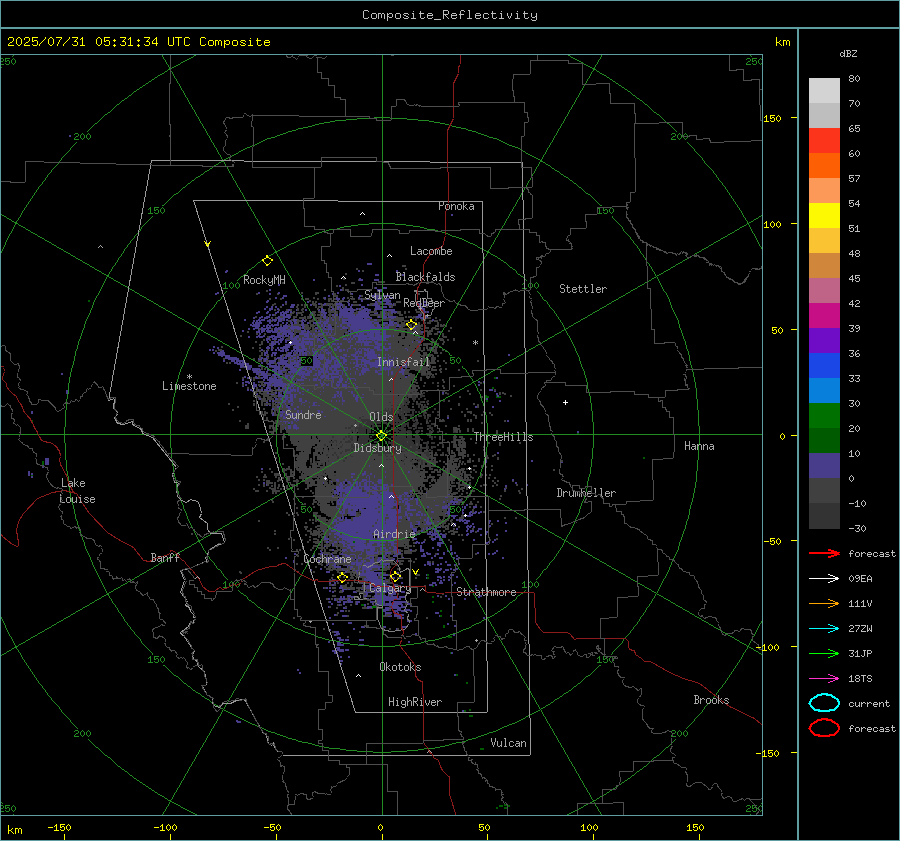
Task: Click the Airdrie city label
Action: tap(394, 534)
